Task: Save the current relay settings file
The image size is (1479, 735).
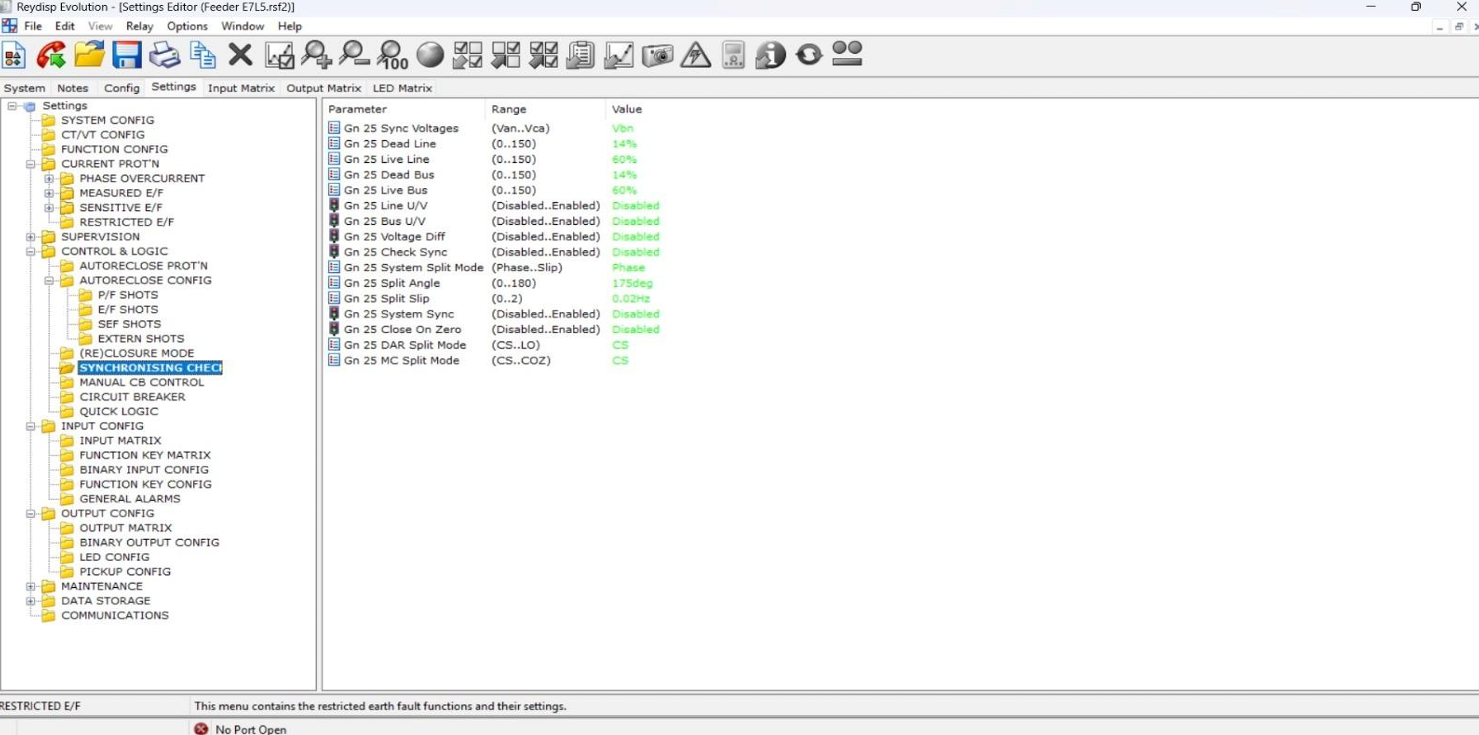Action: 126,54
